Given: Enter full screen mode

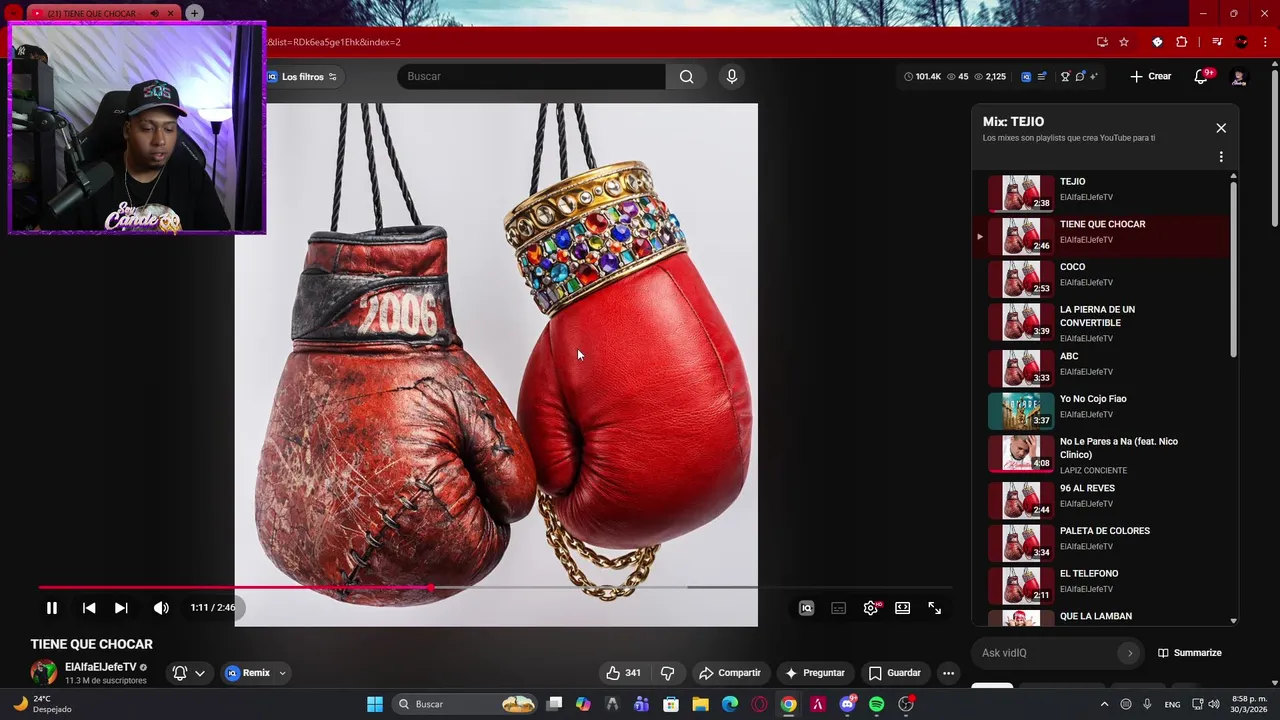Looking at the screenshot, I should click(x=935, y=608).
